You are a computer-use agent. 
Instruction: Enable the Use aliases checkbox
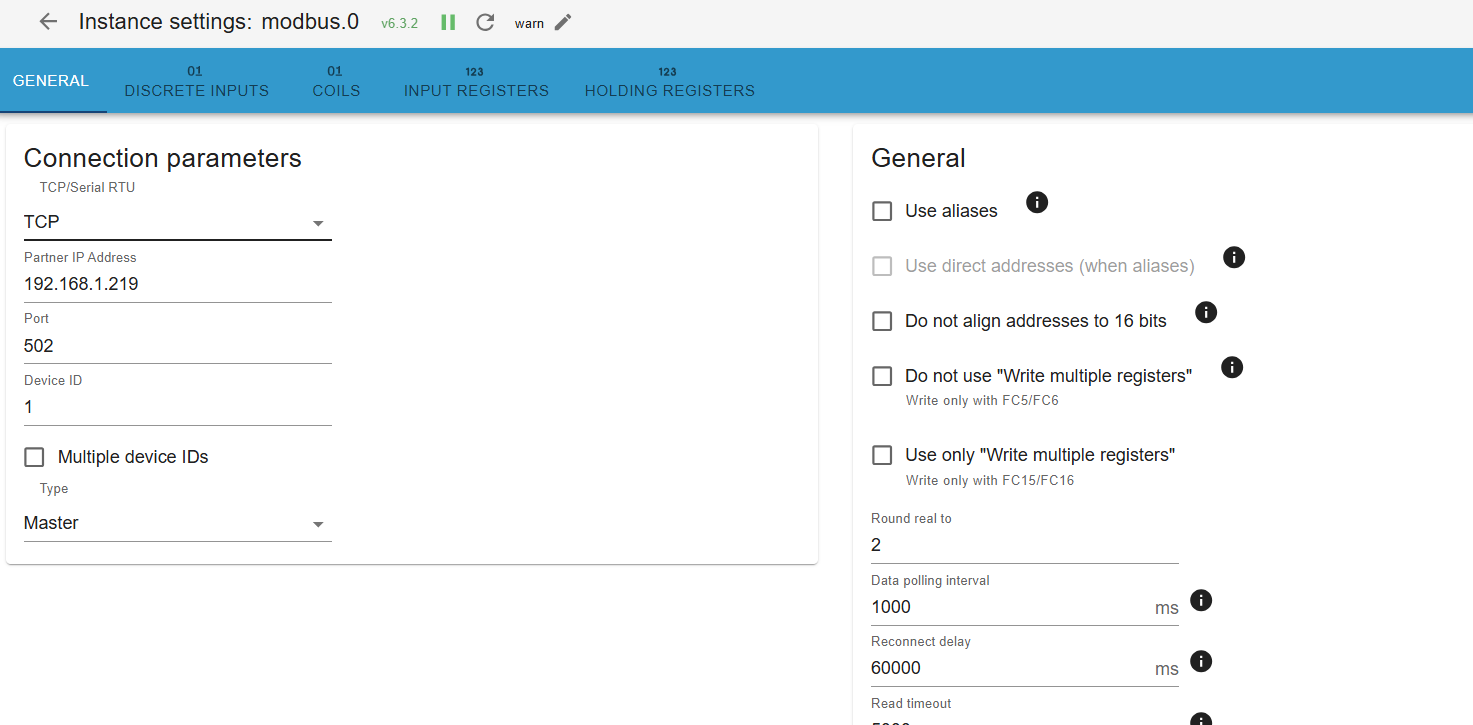point(882,211)
